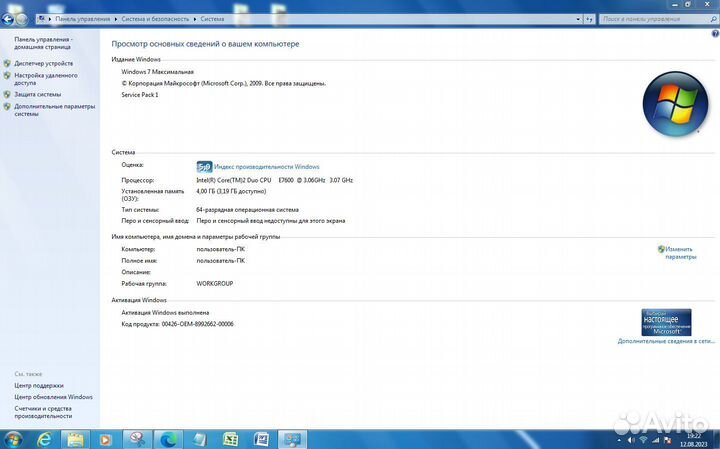720x449 pixels.
Task: Open Защита системы
Action: [37, 94]
